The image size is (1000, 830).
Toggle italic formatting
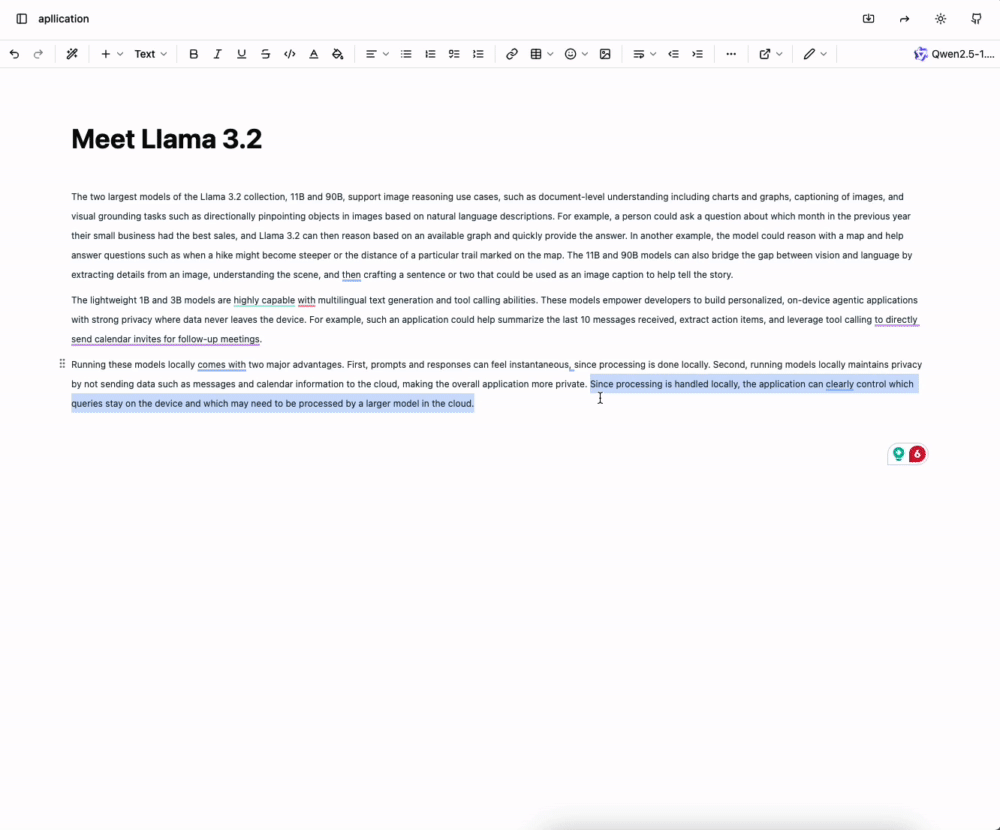pos(217,54)
